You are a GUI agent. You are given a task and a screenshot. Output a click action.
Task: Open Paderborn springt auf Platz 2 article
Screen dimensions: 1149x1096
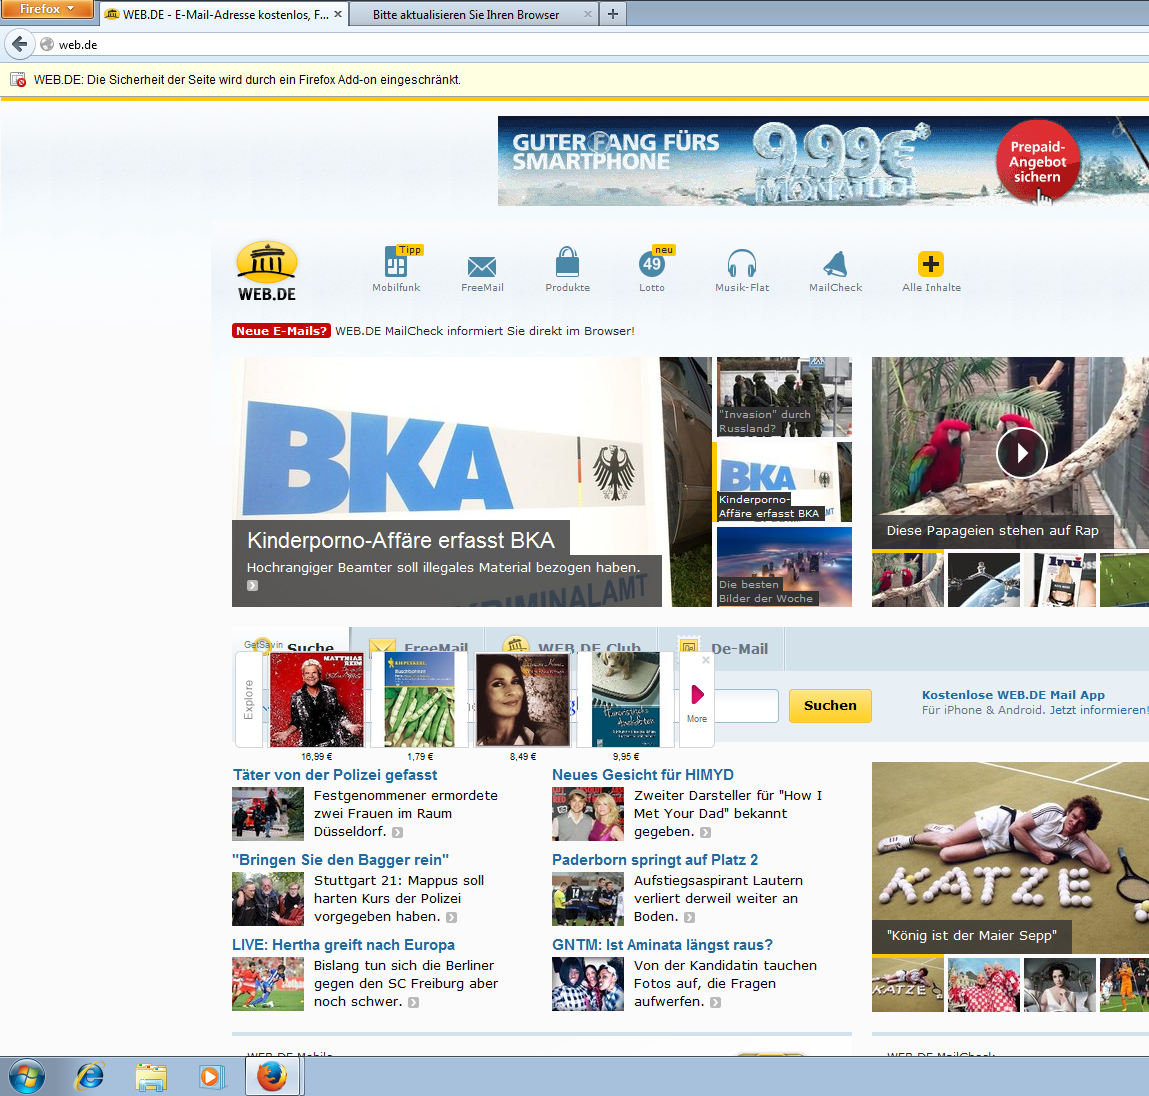[655, 859]
